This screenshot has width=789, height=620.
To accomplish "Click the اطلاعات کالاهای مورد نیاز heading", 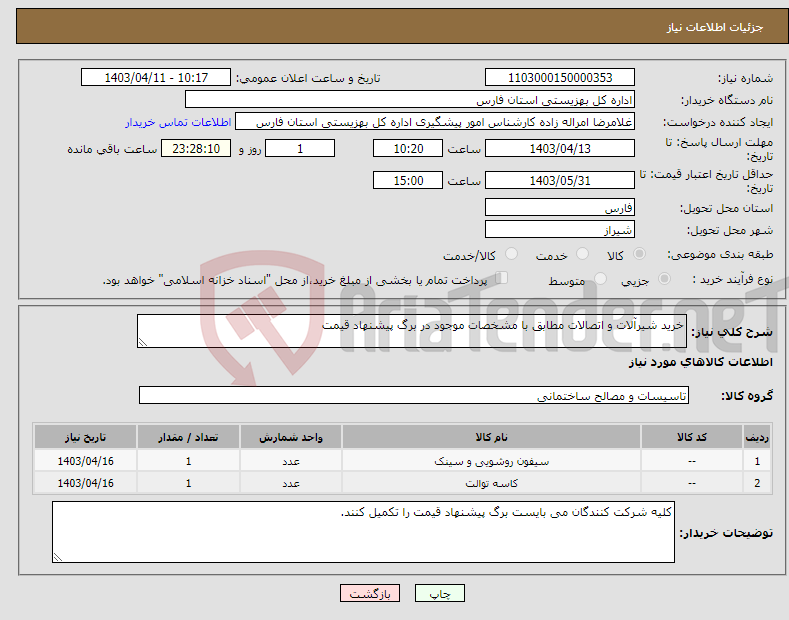I will [x=700, y=362].
